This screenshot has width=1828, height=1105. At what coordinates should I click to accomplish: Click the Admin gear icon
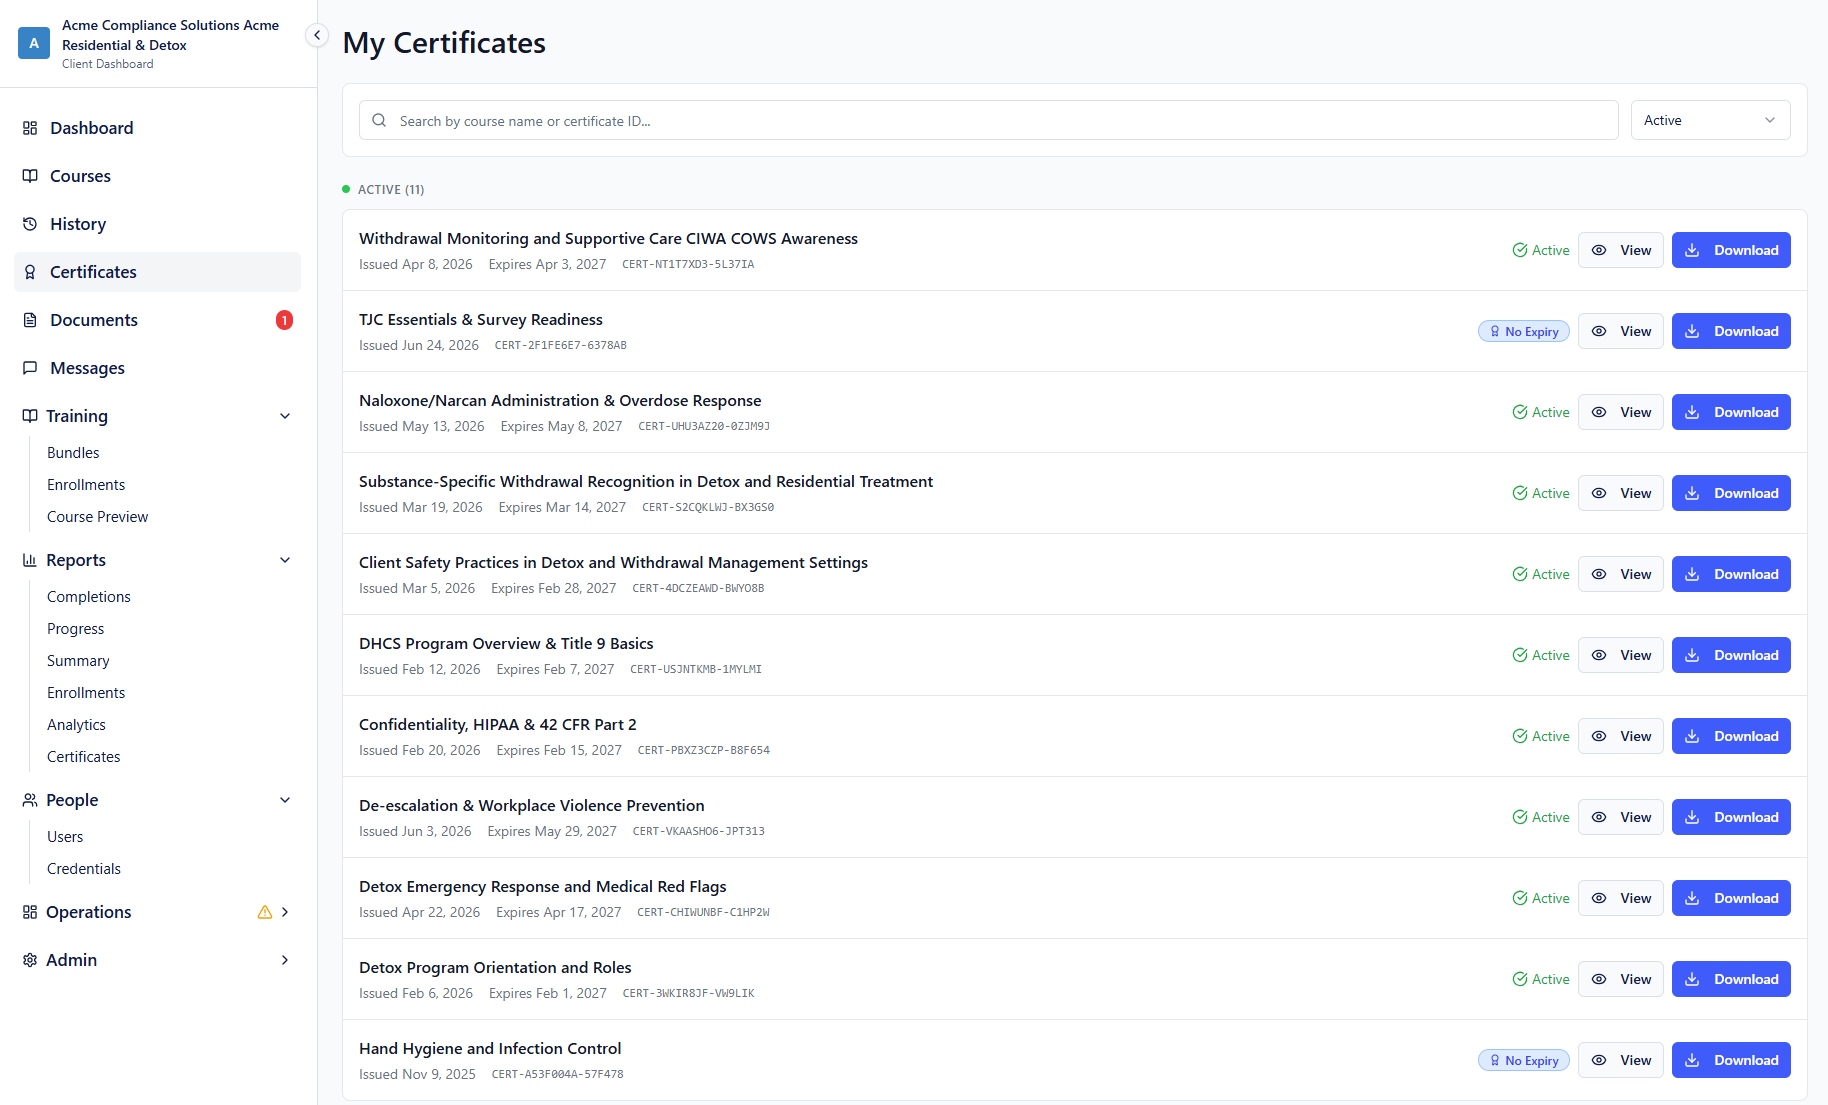coord(30,960)
